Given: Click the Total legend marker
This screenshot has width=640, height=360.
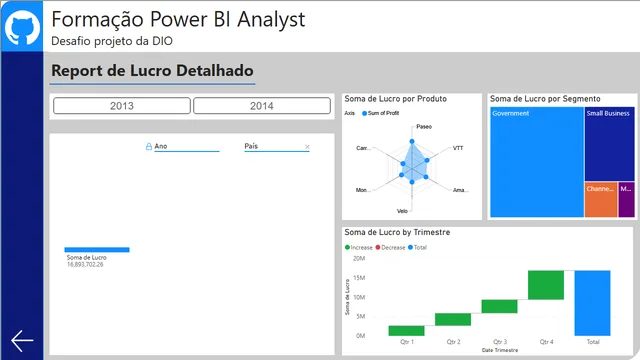Looking at the screenshot, I should (410, 247).
